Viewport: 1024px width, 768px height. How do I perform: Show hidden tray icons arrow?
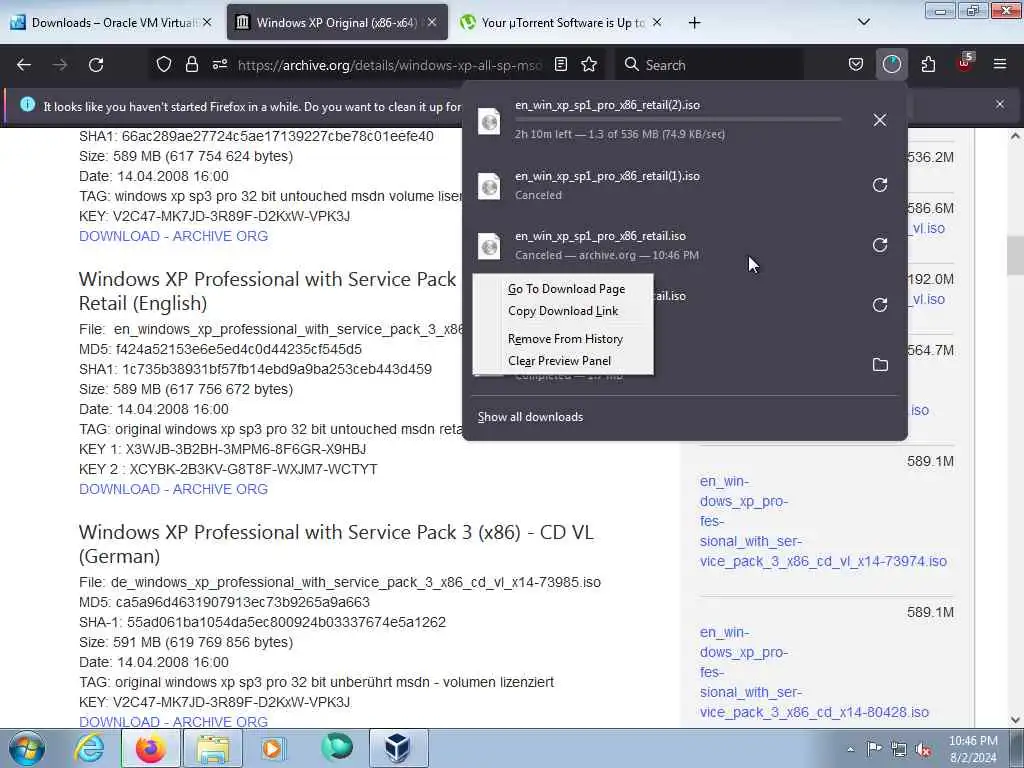850,749
